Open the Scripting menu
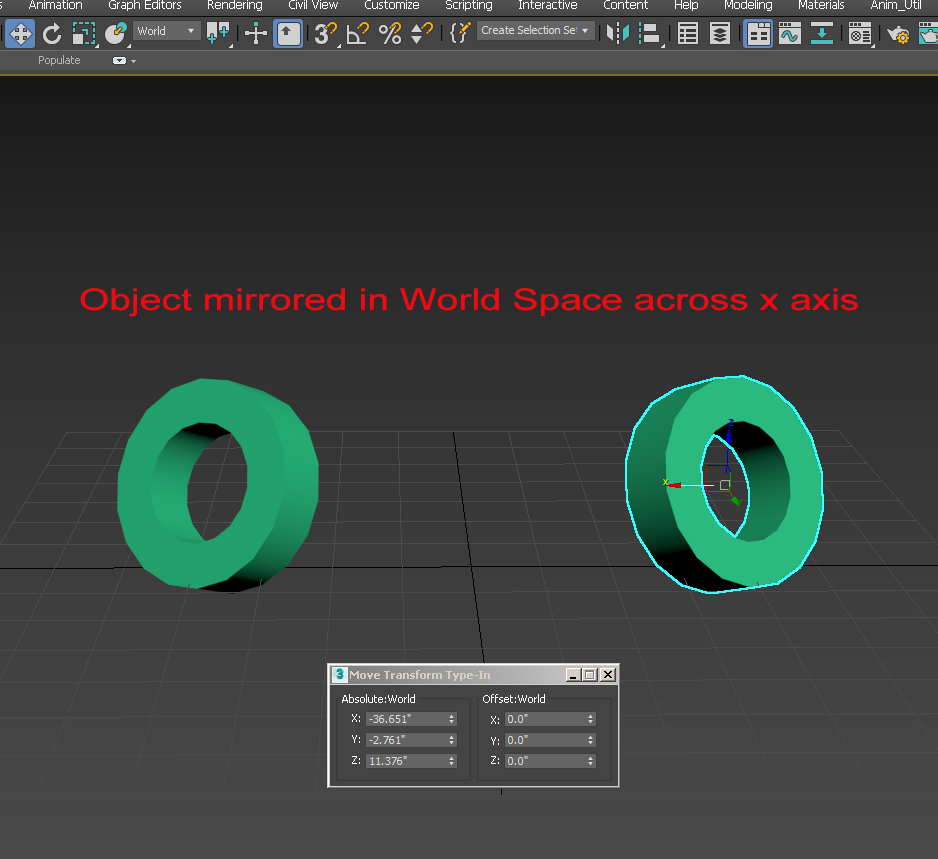Image resolution: width=938 pixels, height=859 pixels. click(x=468, y=5)
